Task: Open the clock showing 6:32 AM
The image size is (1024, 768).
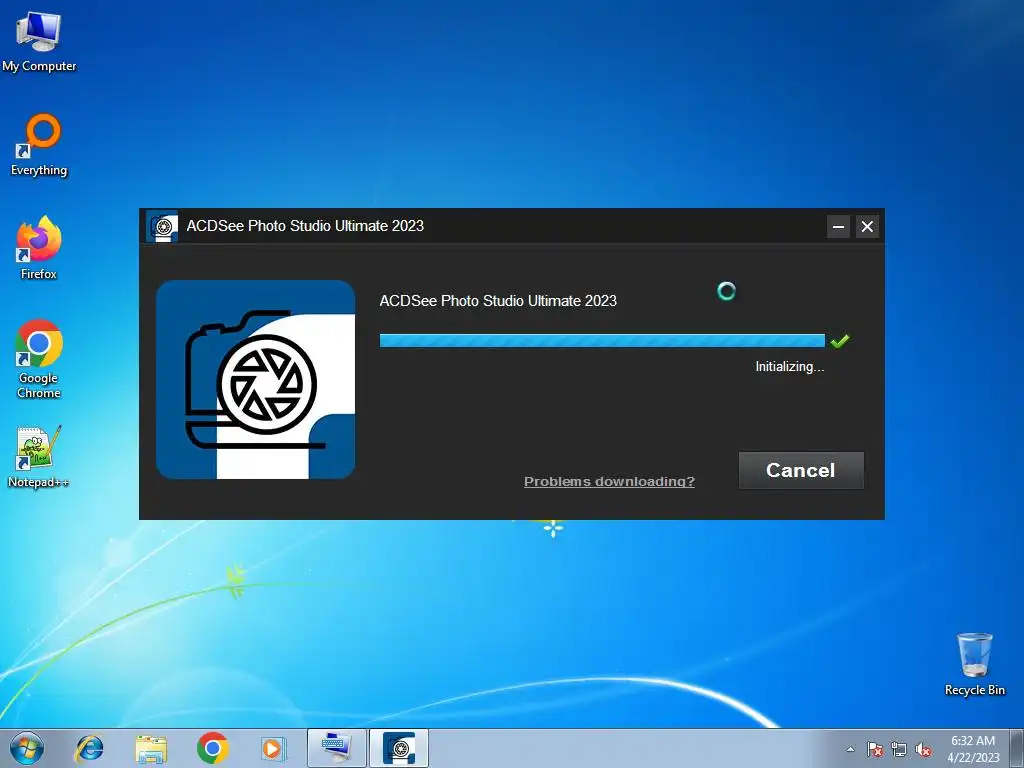Action: [x=973, y=749]
